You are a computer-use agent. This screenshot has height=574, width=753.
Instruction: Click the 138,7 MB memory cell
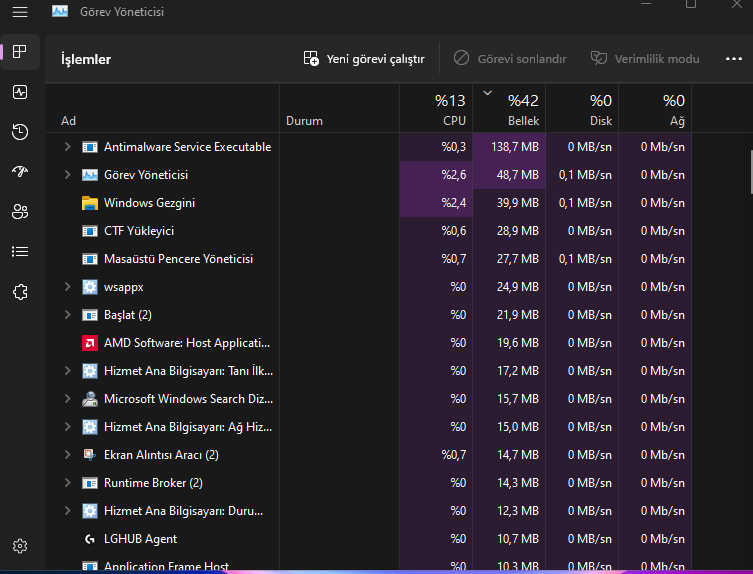pyautogui.click(x=509, y=147)
